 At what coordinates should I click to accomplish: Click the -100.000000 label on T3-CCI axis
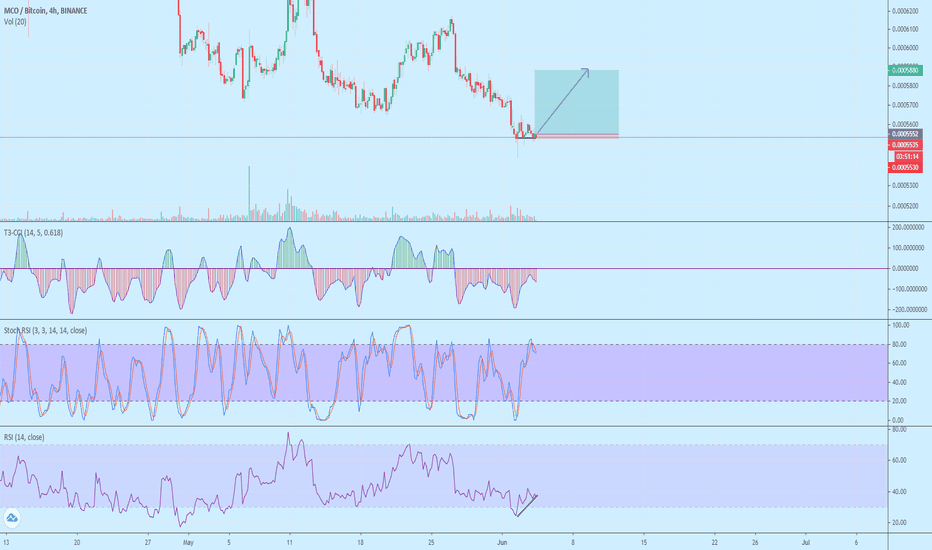pyautogui.click(x=908, y=289)
